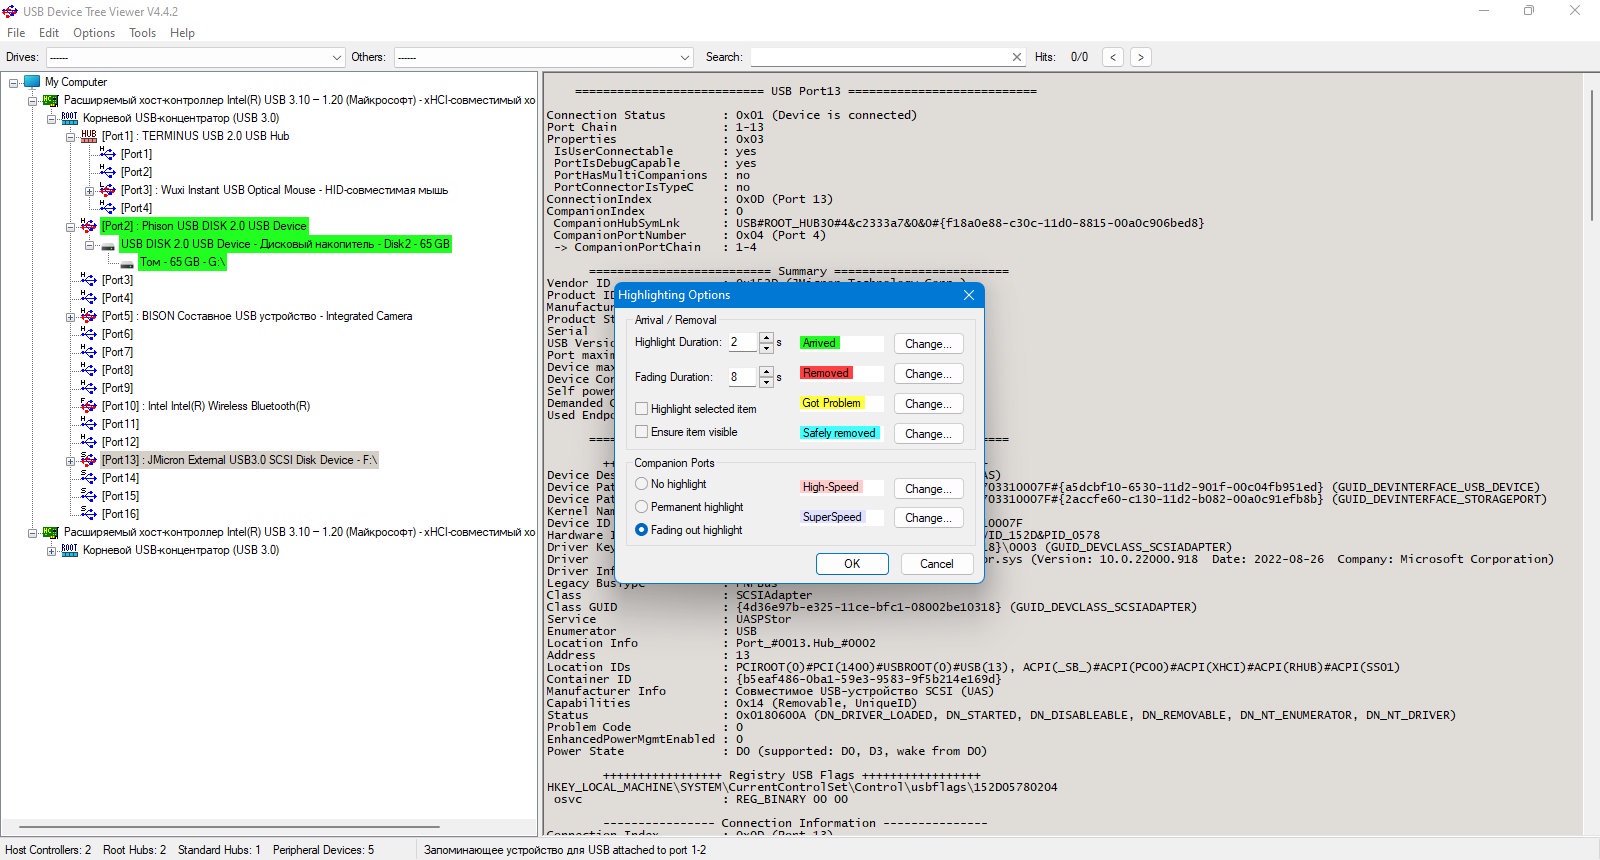
Task: Choose Permanent highlight radio option
Action: pyautogui.click(x=642, y=507)
